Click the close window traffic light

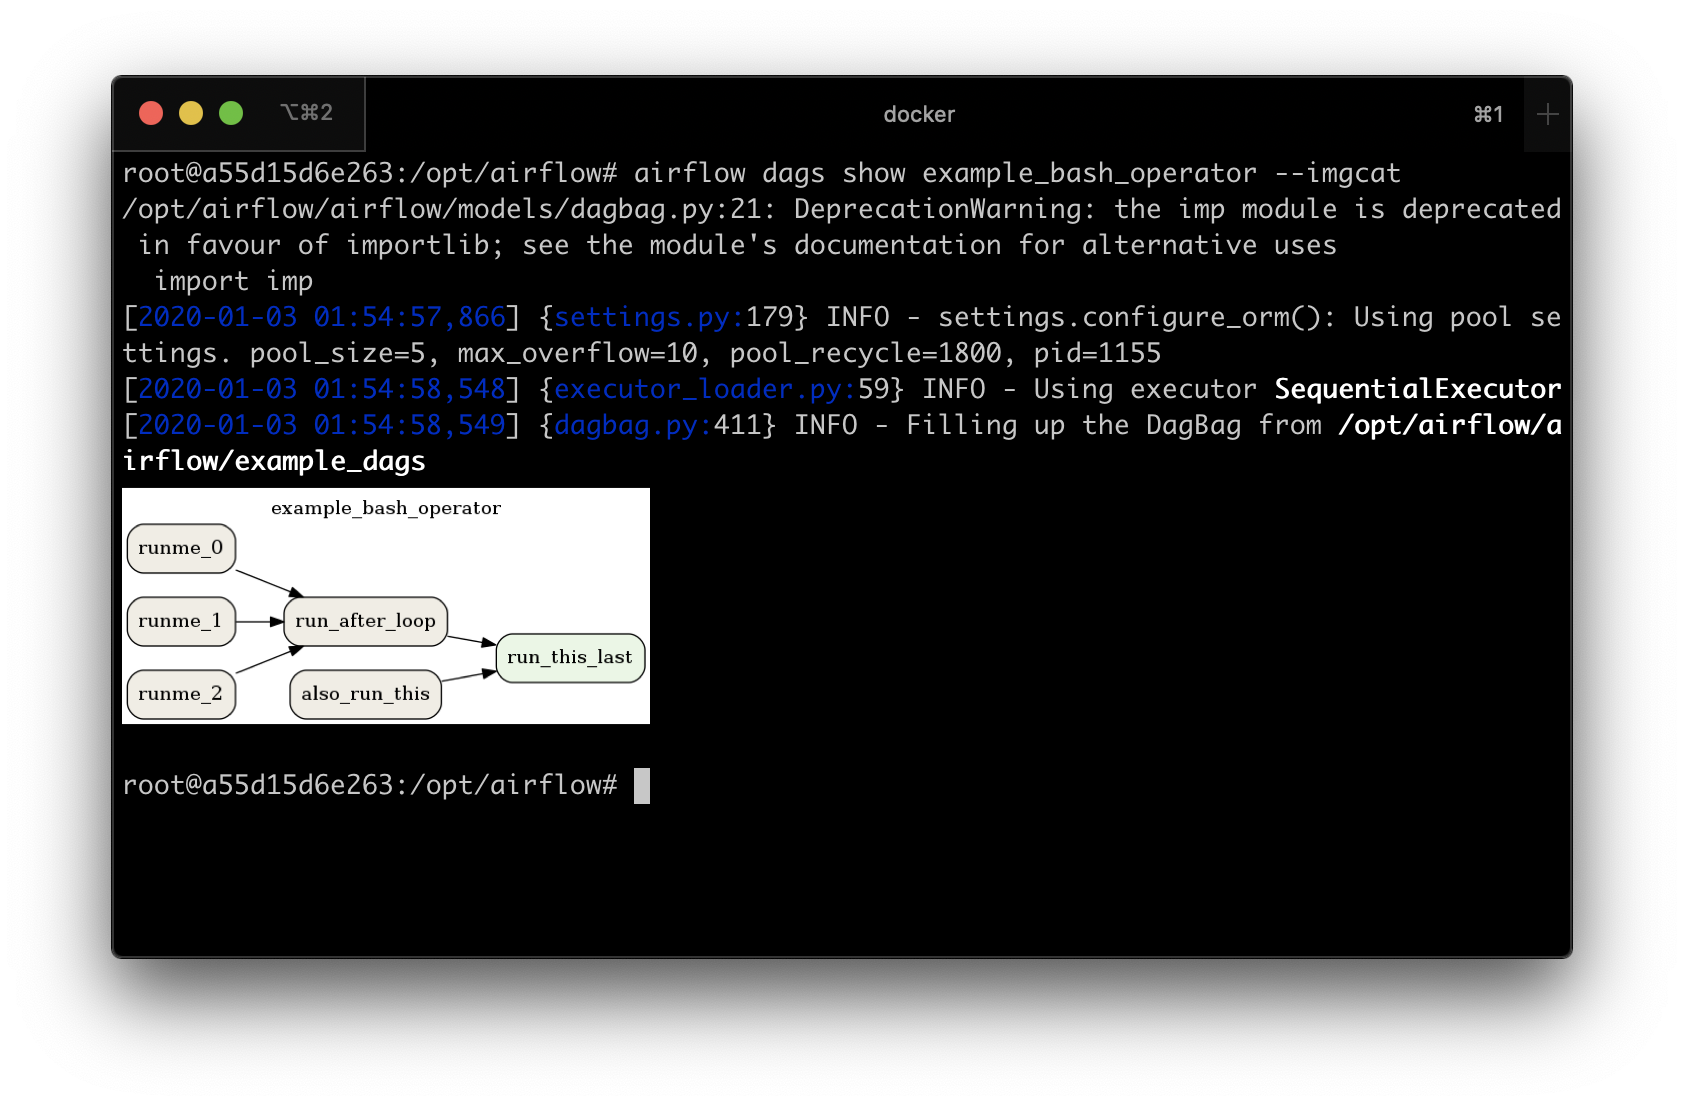coord(150,113)
